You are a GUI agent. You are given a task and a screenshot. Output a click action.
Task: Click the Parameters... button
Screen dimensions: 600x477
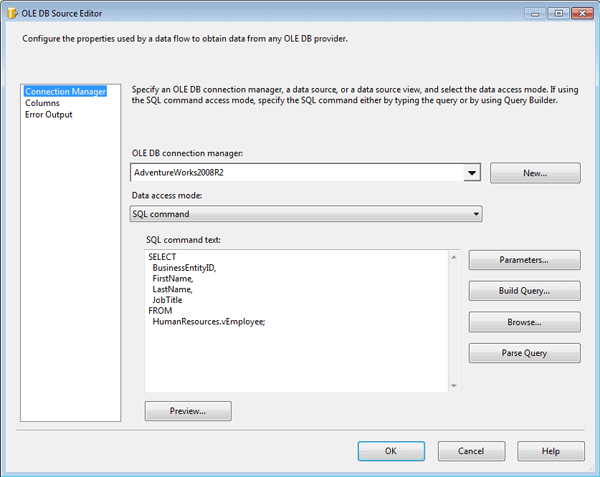click(x=524, y=260)
